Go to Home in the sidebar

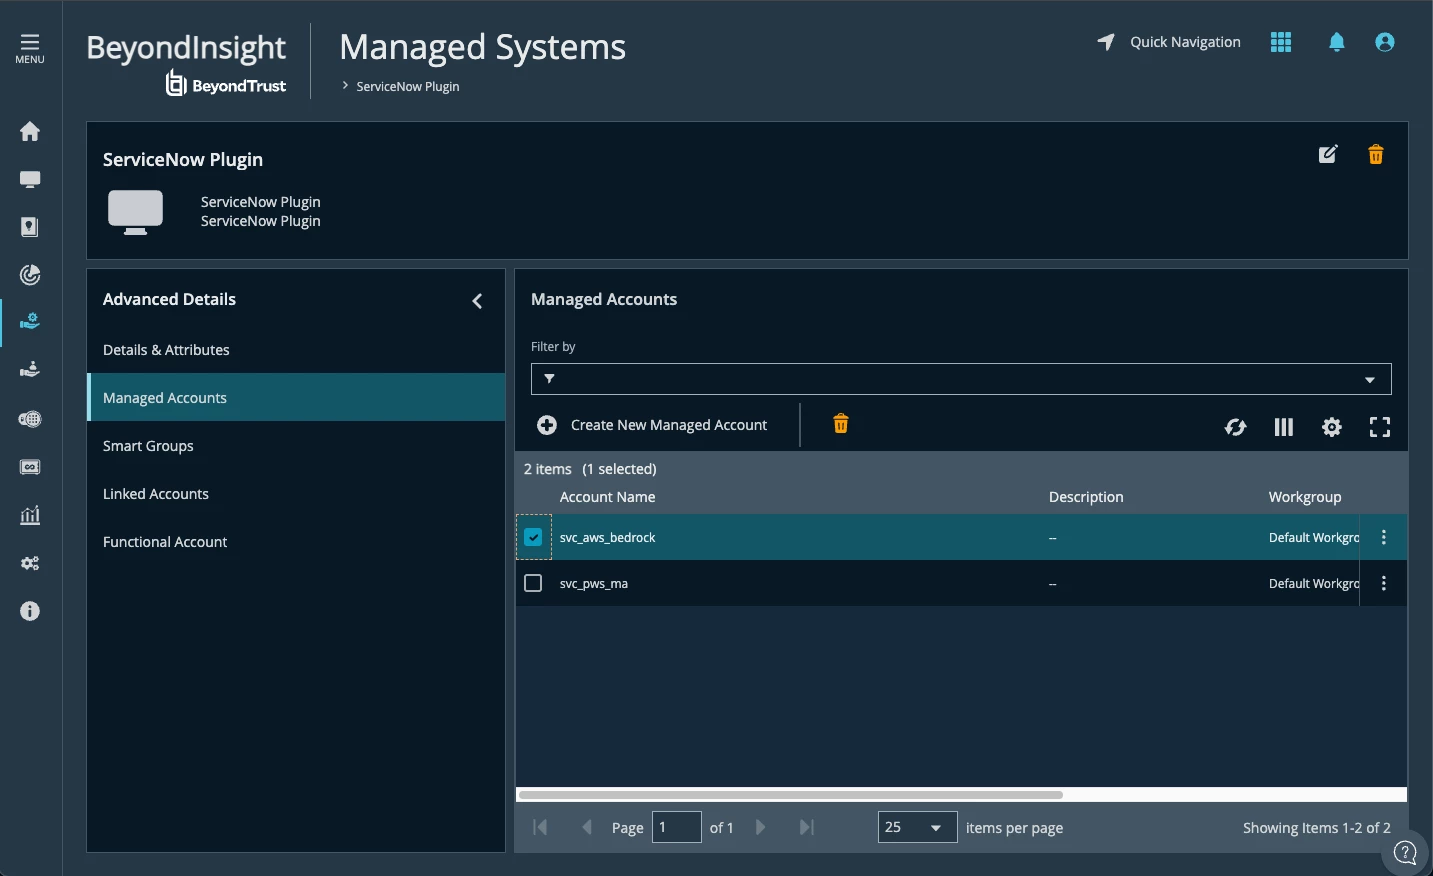30,131
